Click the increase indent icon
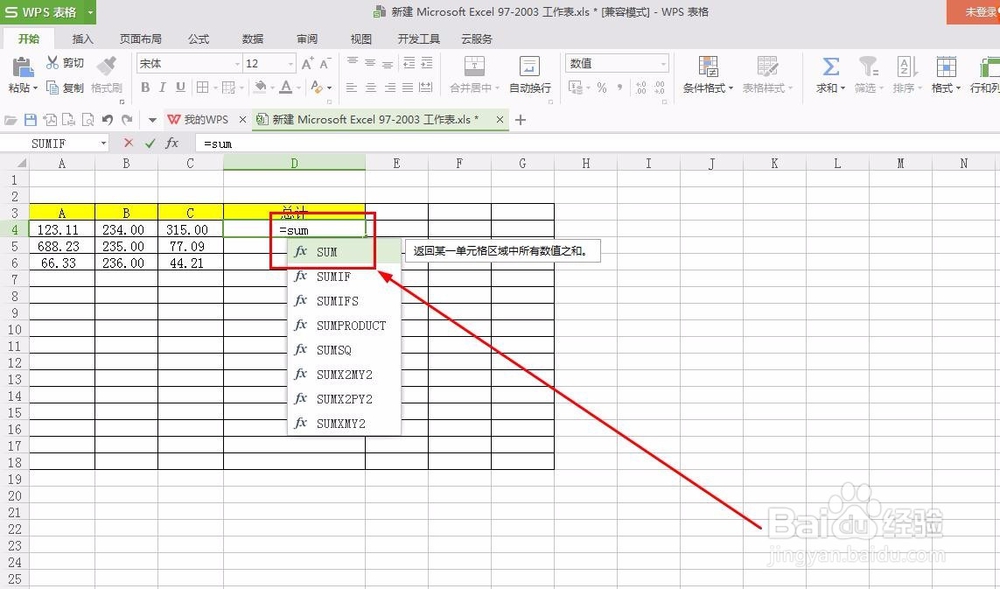This screenshot has width=1000, height=589. click(427, 62)
